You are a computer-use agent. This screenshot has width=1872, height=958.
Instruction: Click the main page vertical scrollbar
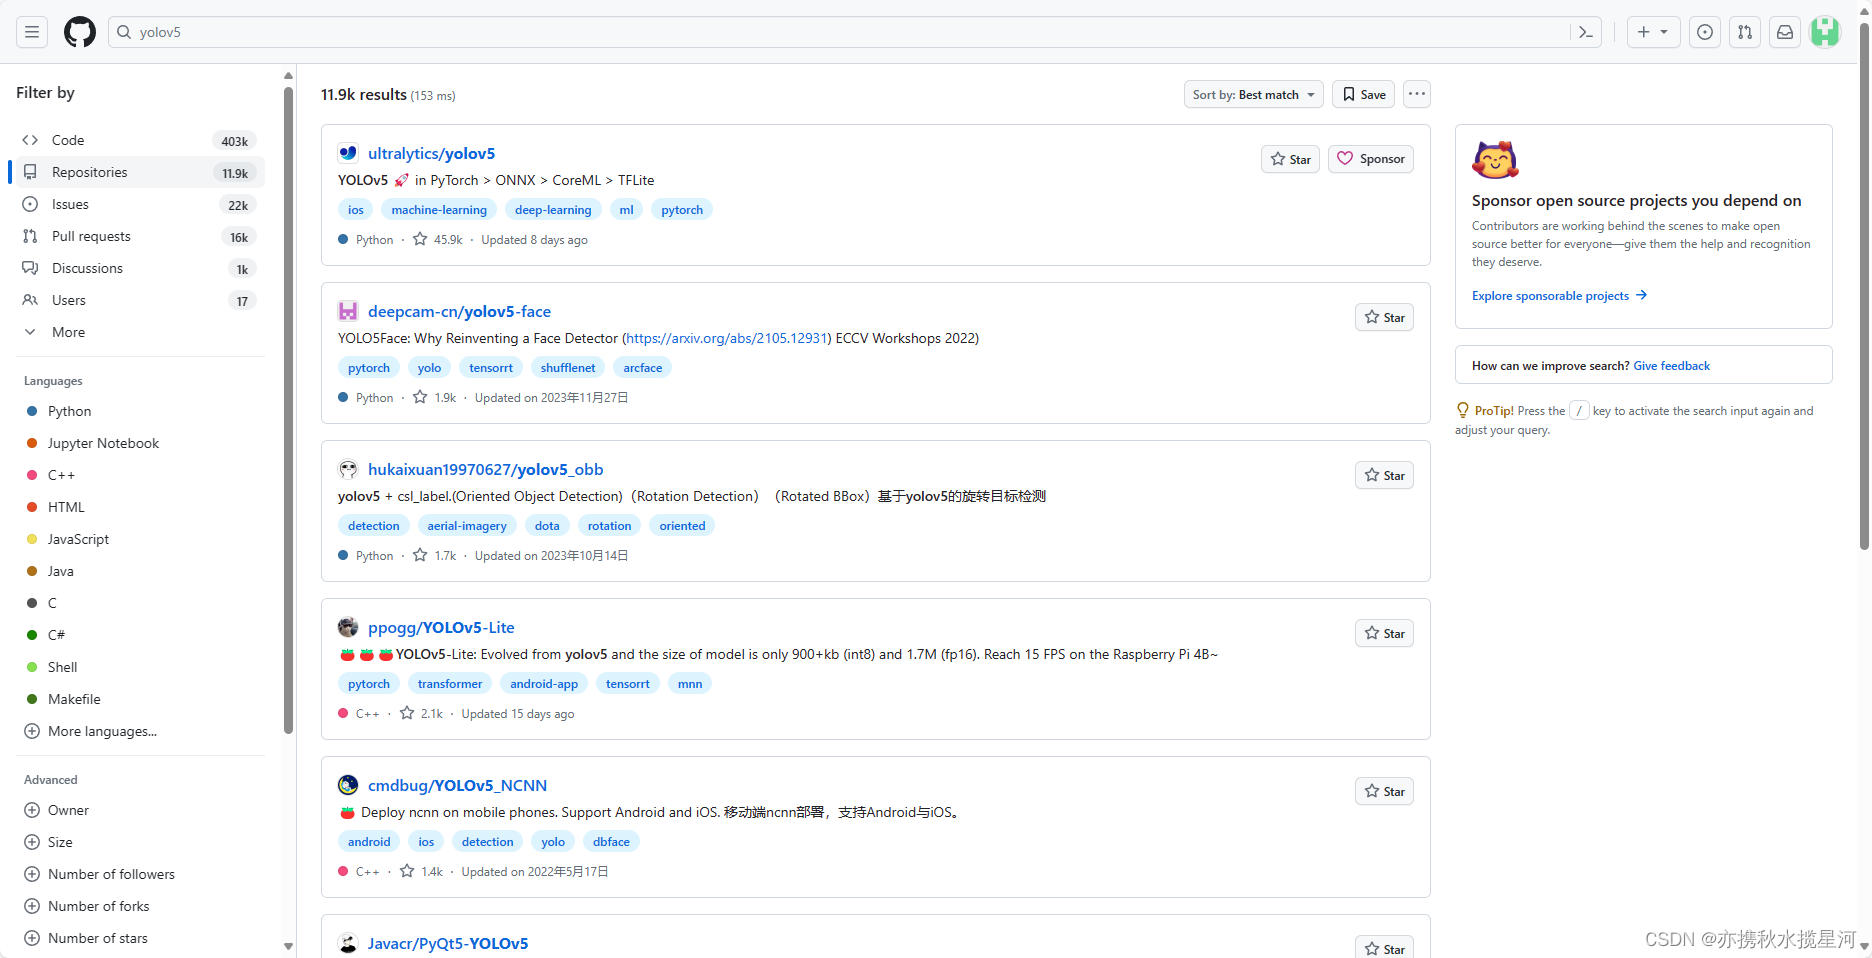1864,285
